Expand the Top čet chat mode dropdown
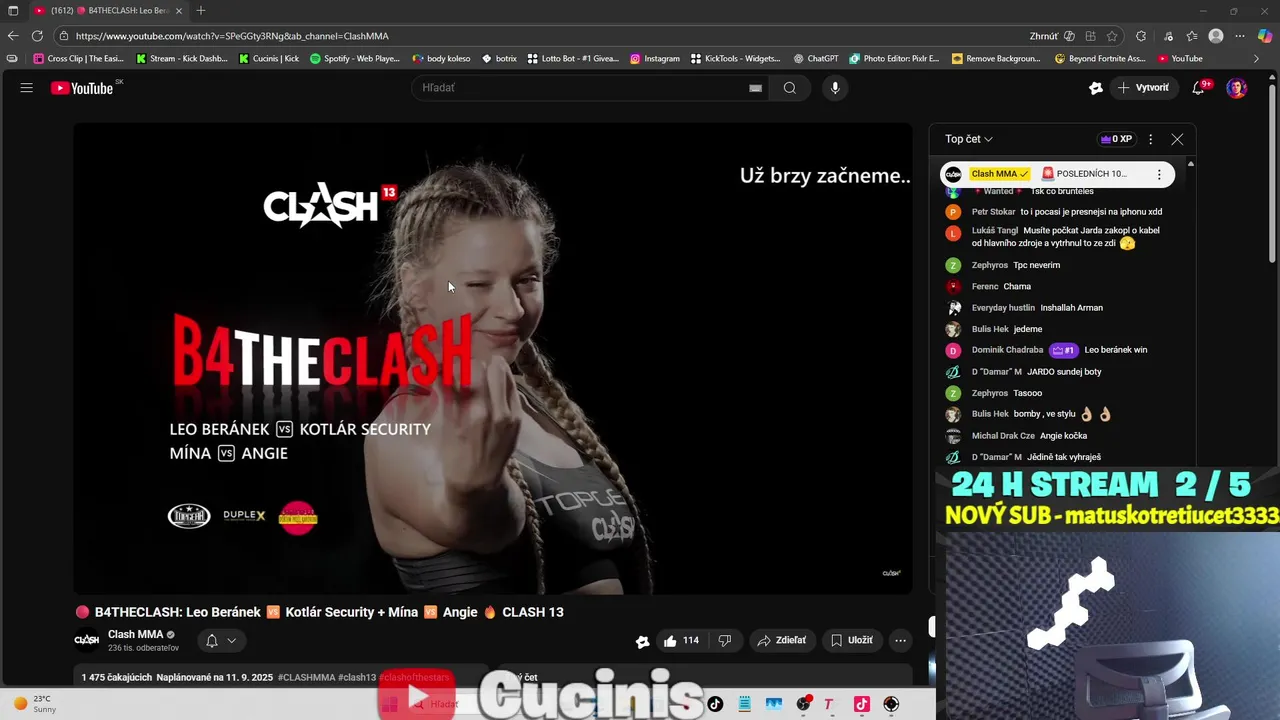1280x720 pixels. point(969,139)
